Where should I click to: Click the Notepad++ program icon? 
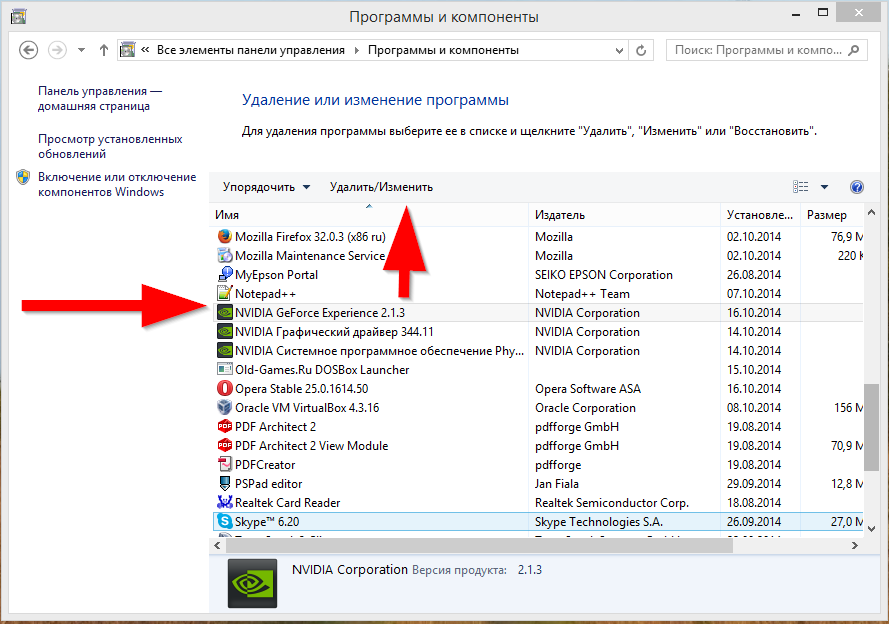tap(225, 294)
